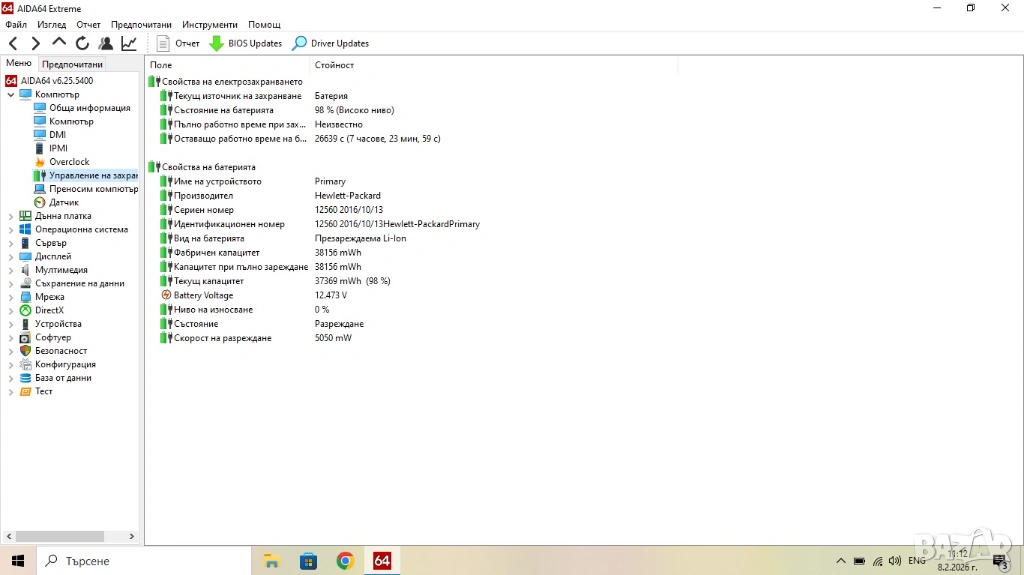This screenshot has height=575, width=1024.
Task: Open the graph chart icon in toolbar
Action: point(129,43)
